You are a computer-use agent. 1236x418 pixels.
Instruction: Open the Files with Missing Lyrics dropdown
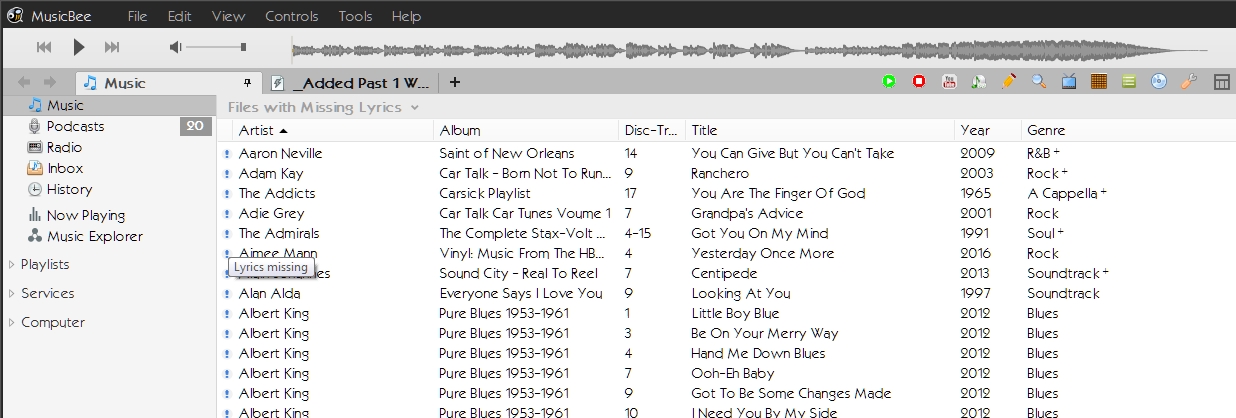coord(323,107)
